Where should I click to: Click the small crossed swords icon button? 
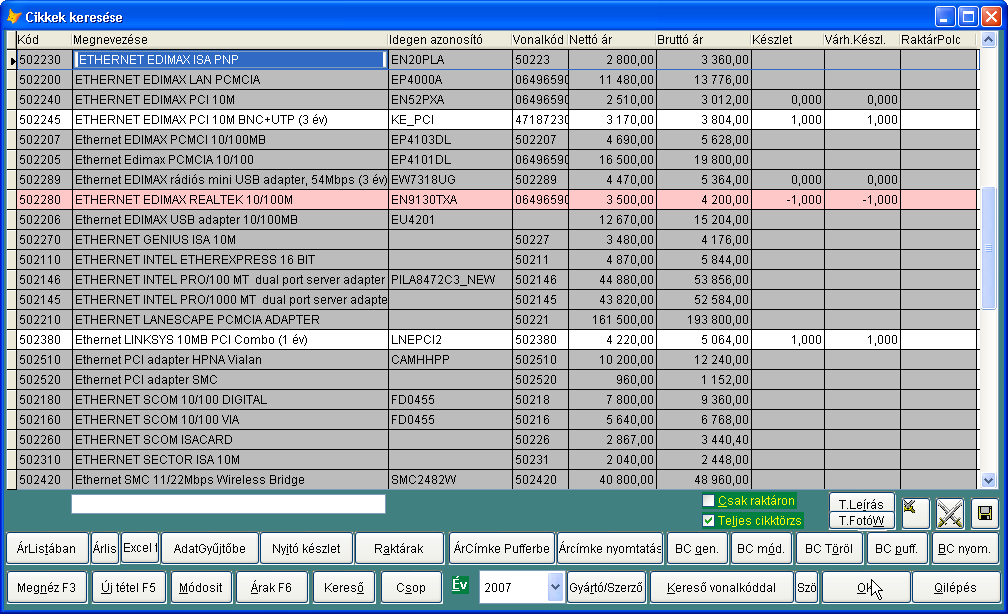point(915,513)
